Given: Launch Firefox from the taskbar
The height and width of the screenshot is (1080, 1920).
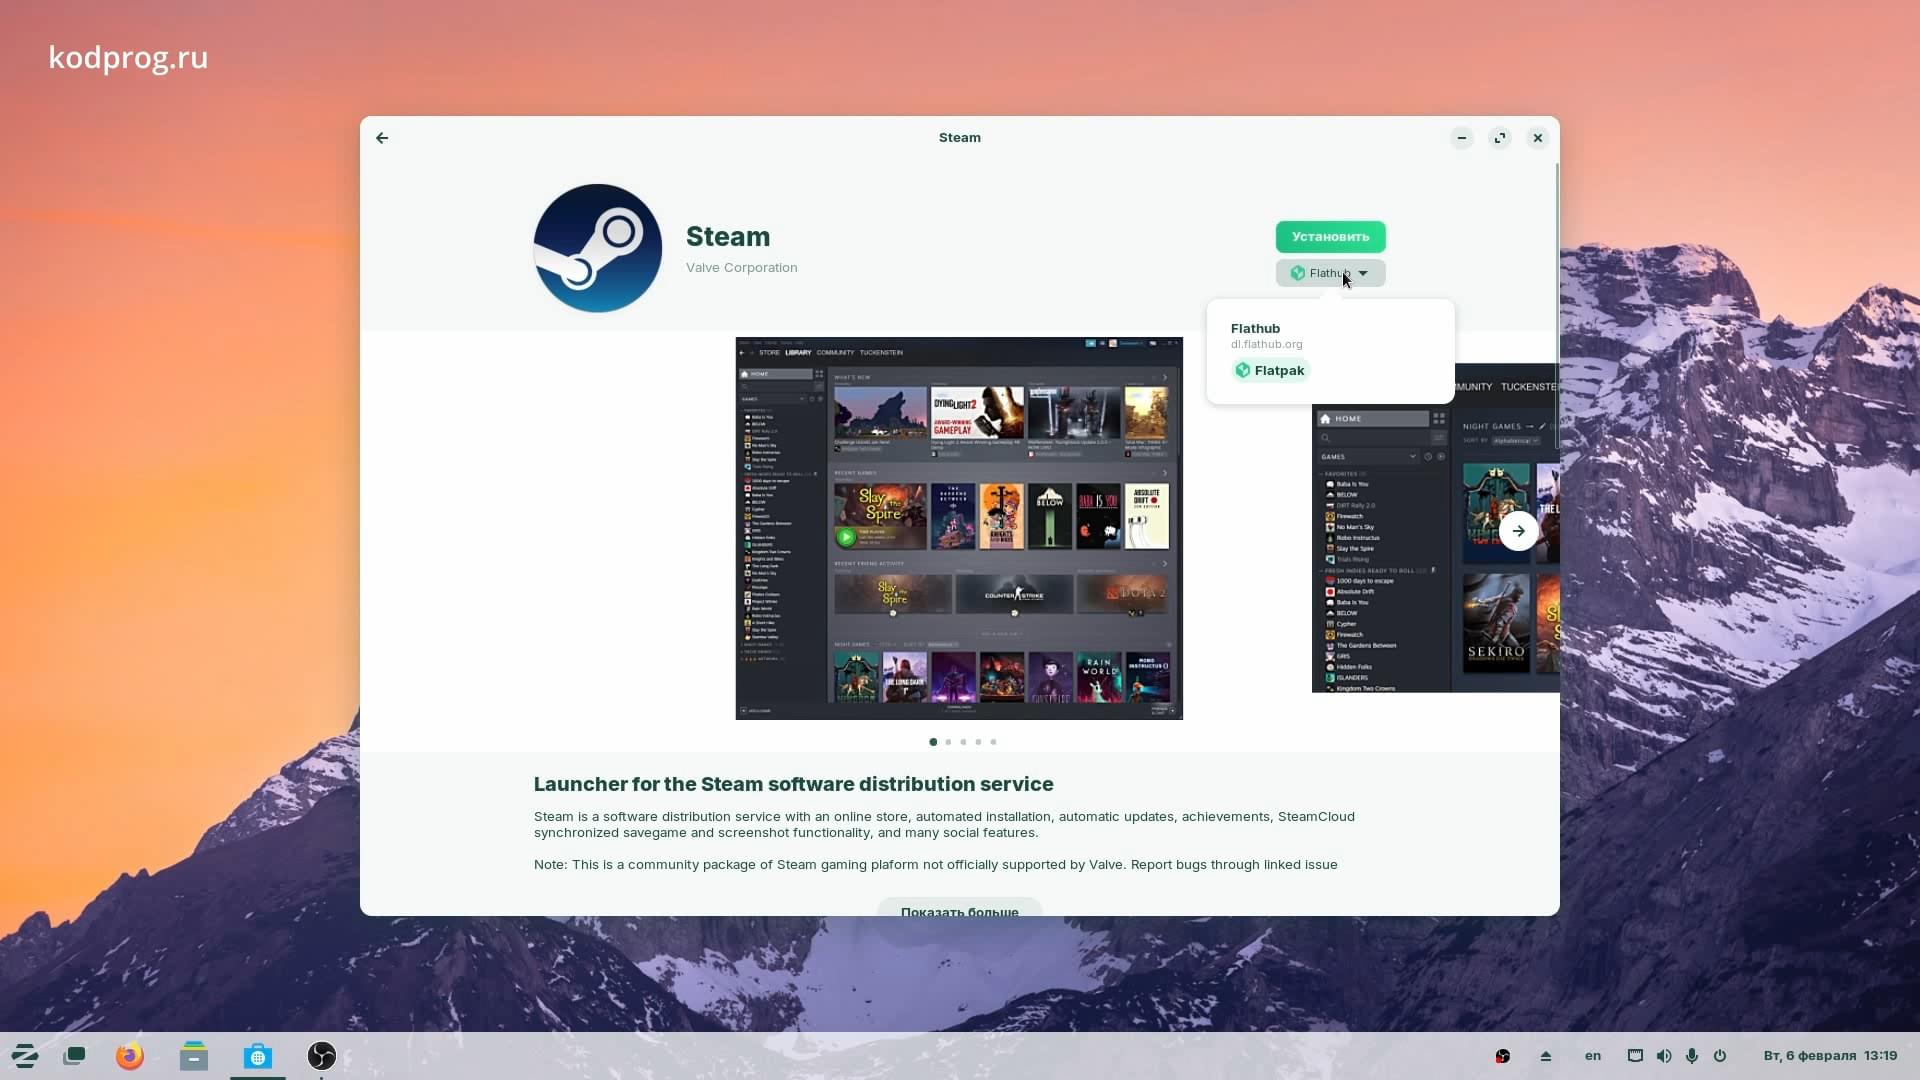Looking at the screenshot, I should click(130, 1056).
